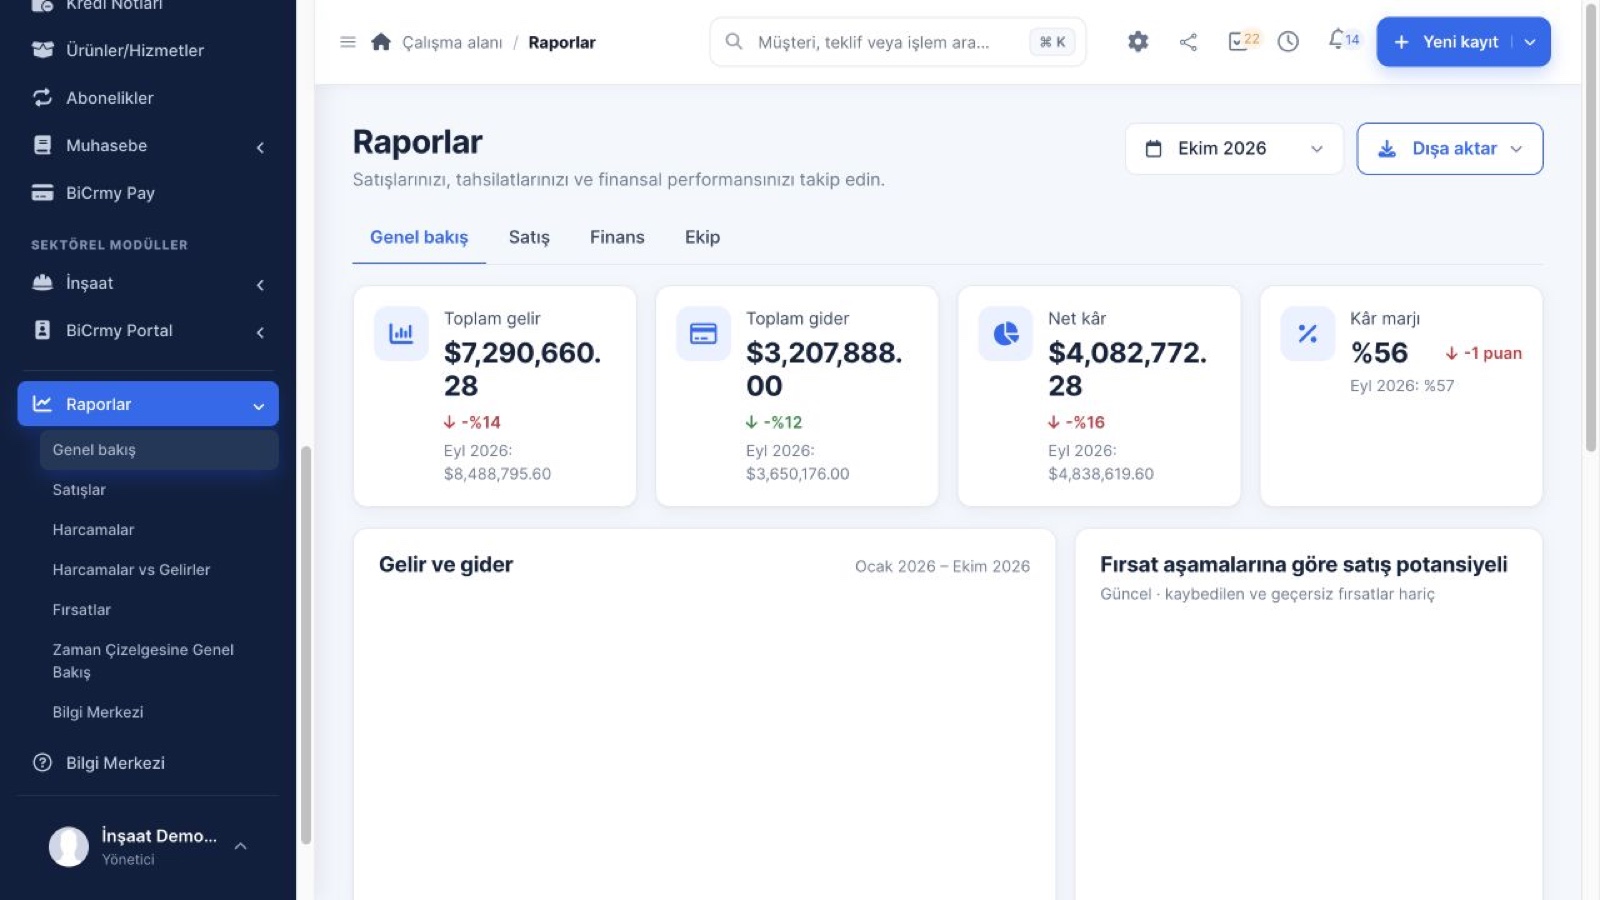
Task: Click the Yeni kayıt button
Action: click(x=1448, y=42)
